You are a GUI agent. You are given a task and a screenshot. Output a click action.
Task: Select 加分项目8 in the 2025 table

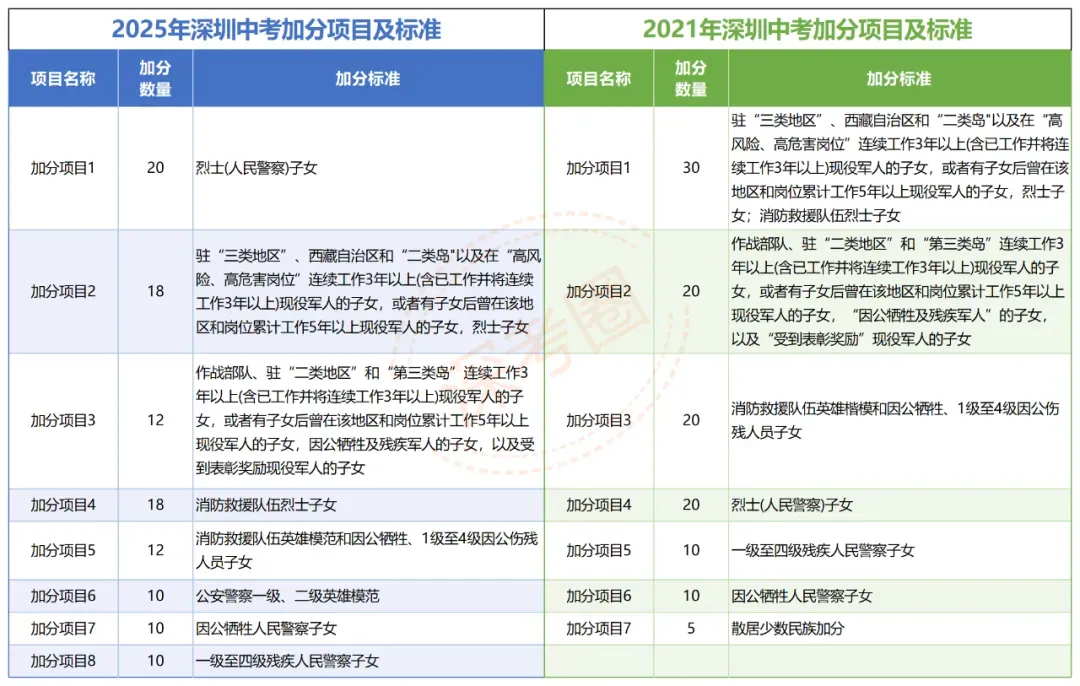(63, 660)
